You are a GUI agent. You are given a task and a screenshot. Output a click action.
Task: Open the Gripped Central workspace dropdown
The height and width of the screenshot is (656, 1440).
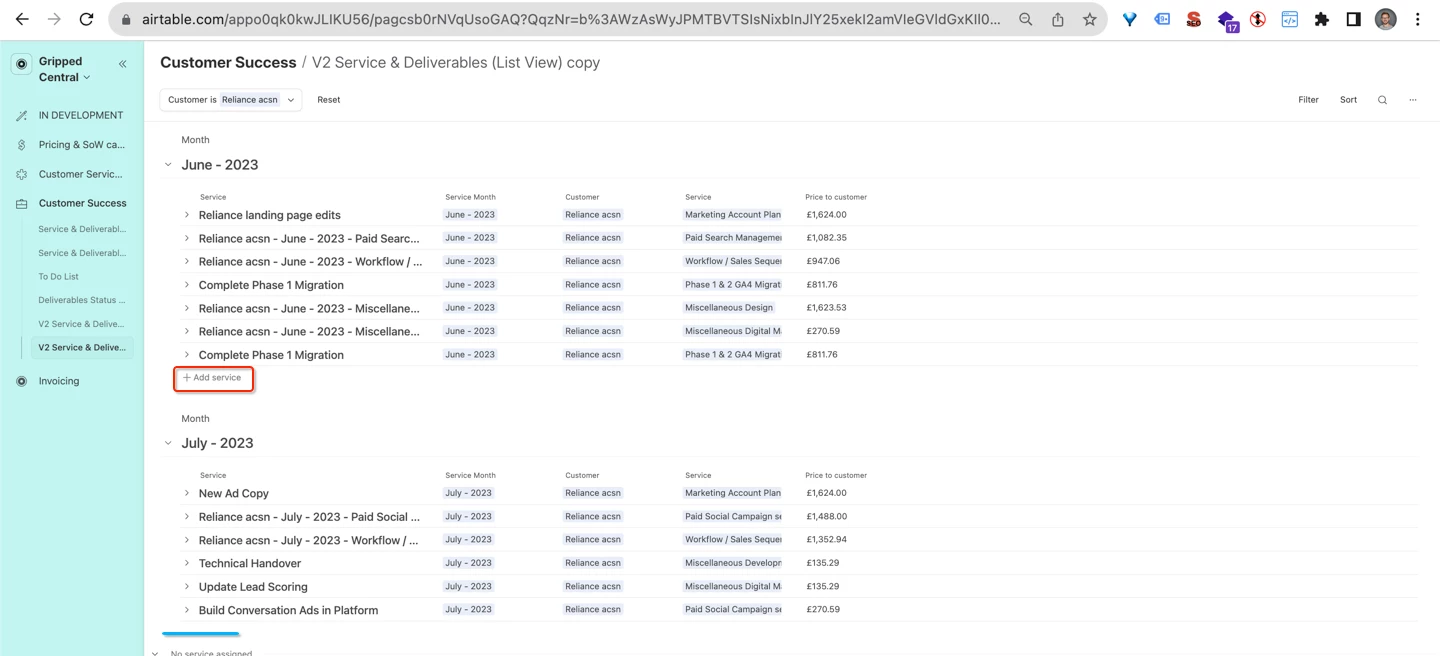tap(65, 69)
